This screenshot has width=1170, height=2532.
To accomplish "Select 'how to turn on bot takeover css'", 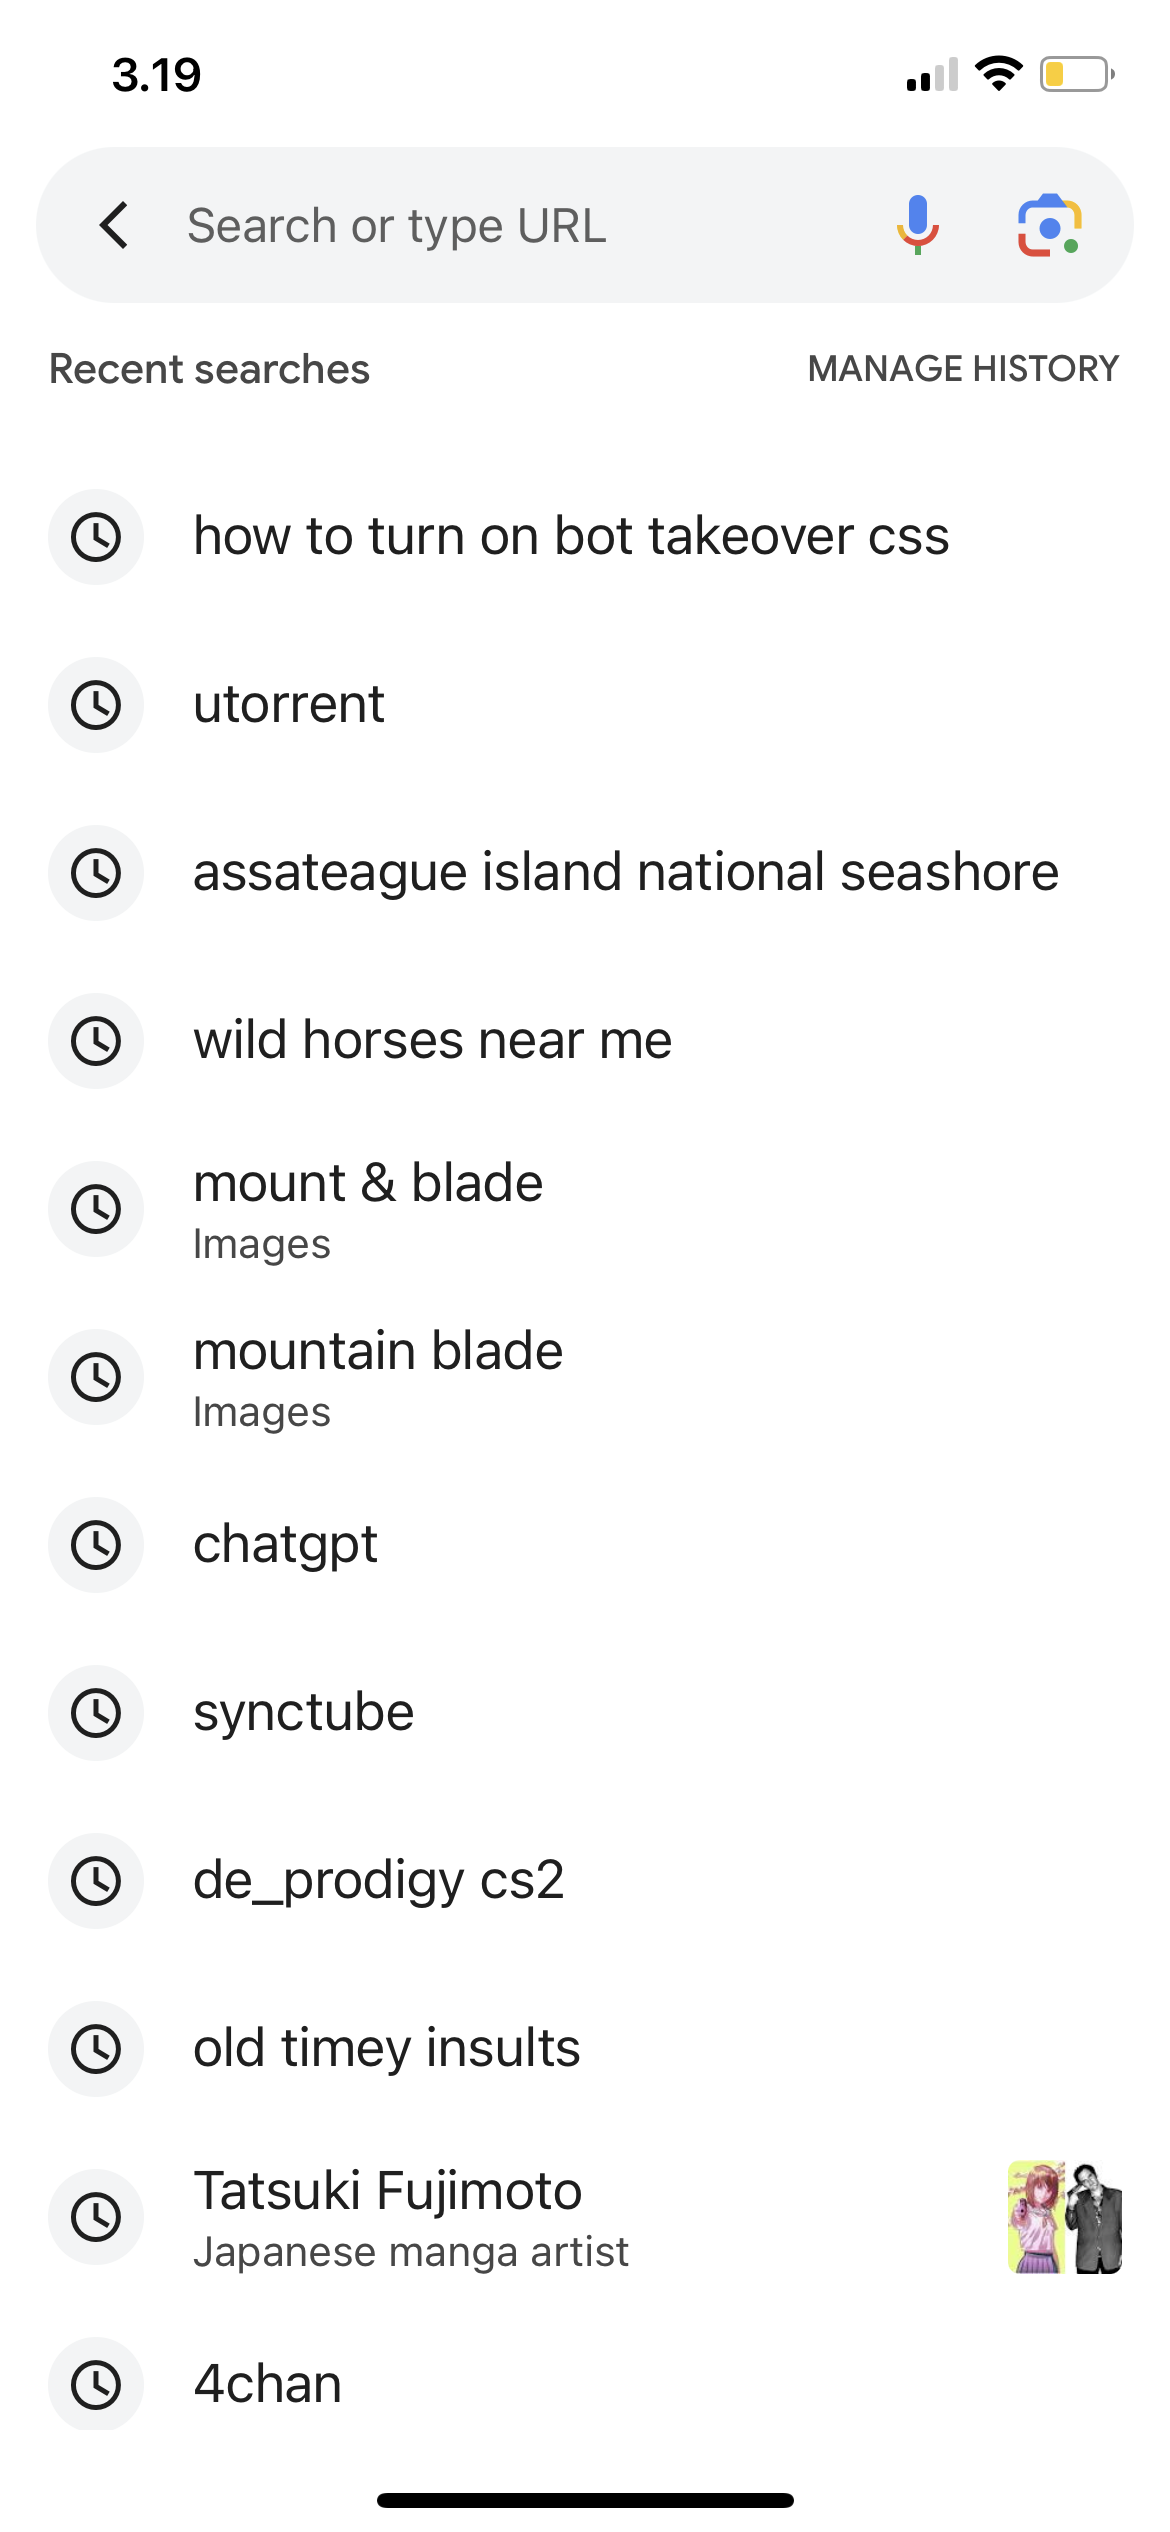I will [x=585, y=537].
